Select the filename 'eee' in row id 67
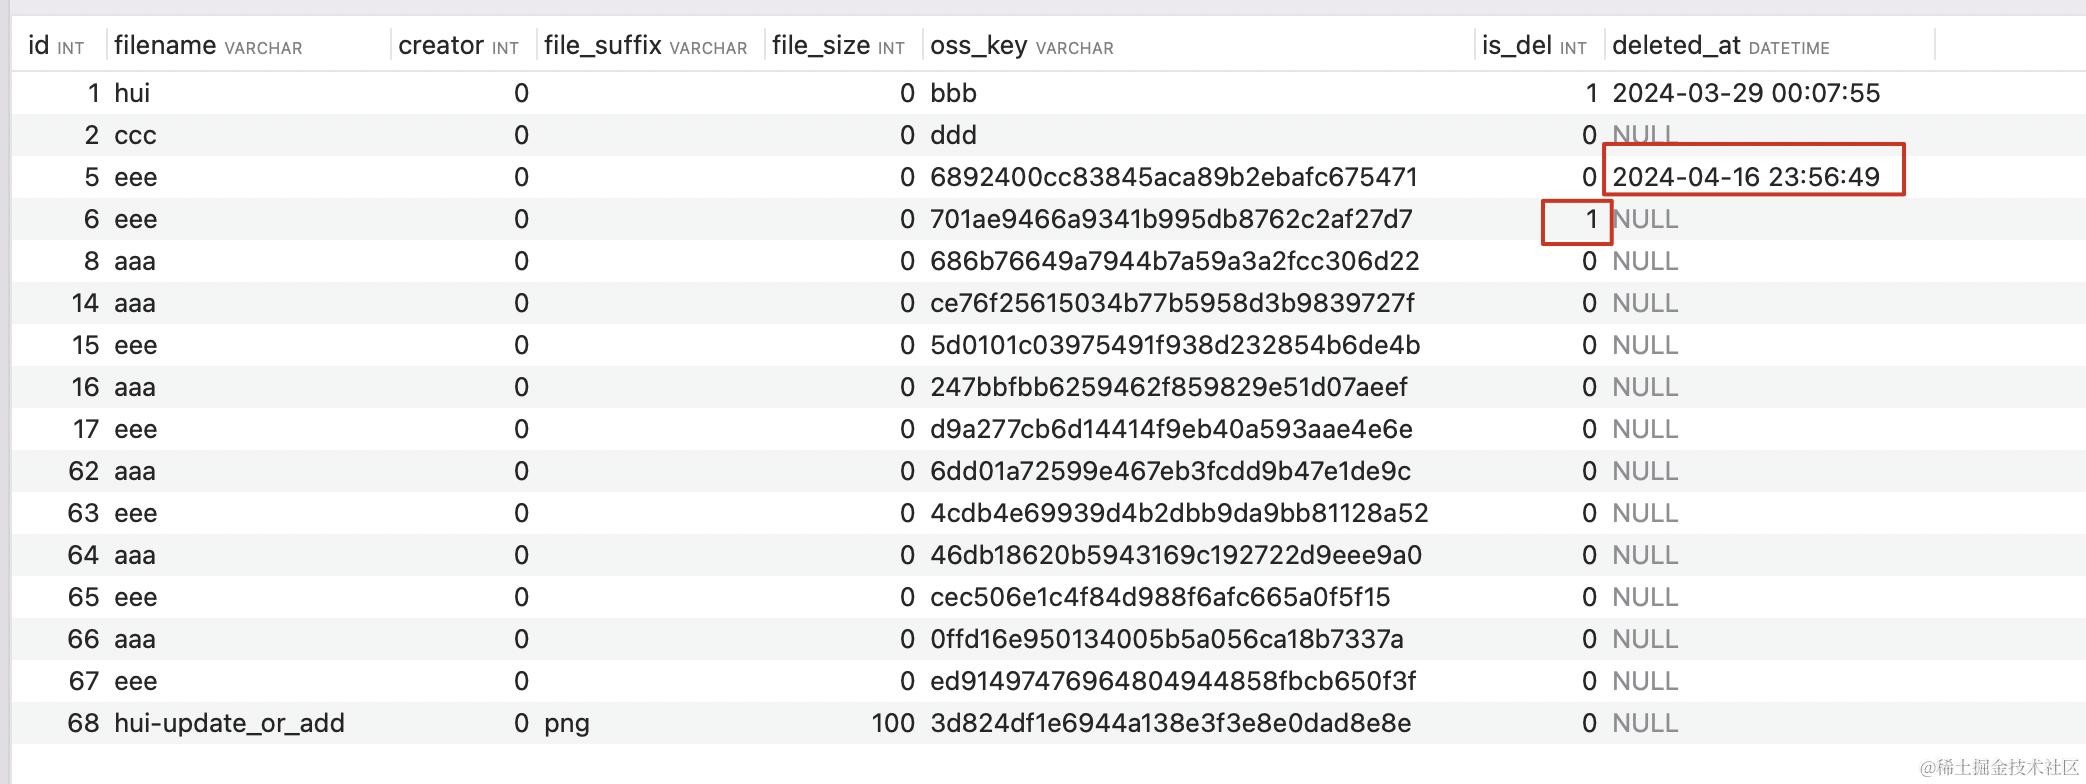2086x784 pixels. [x=136, y=681]
